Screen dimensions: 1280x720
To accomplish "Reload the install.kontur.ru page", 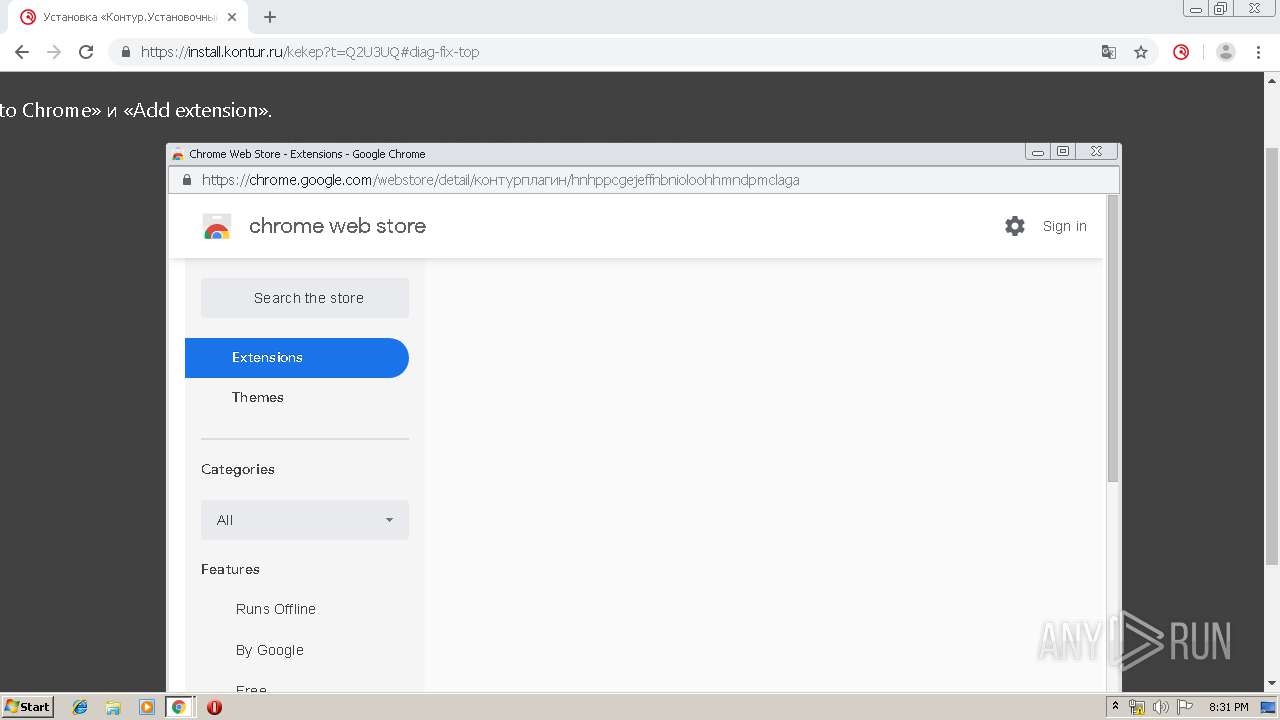I will point(86,52).
